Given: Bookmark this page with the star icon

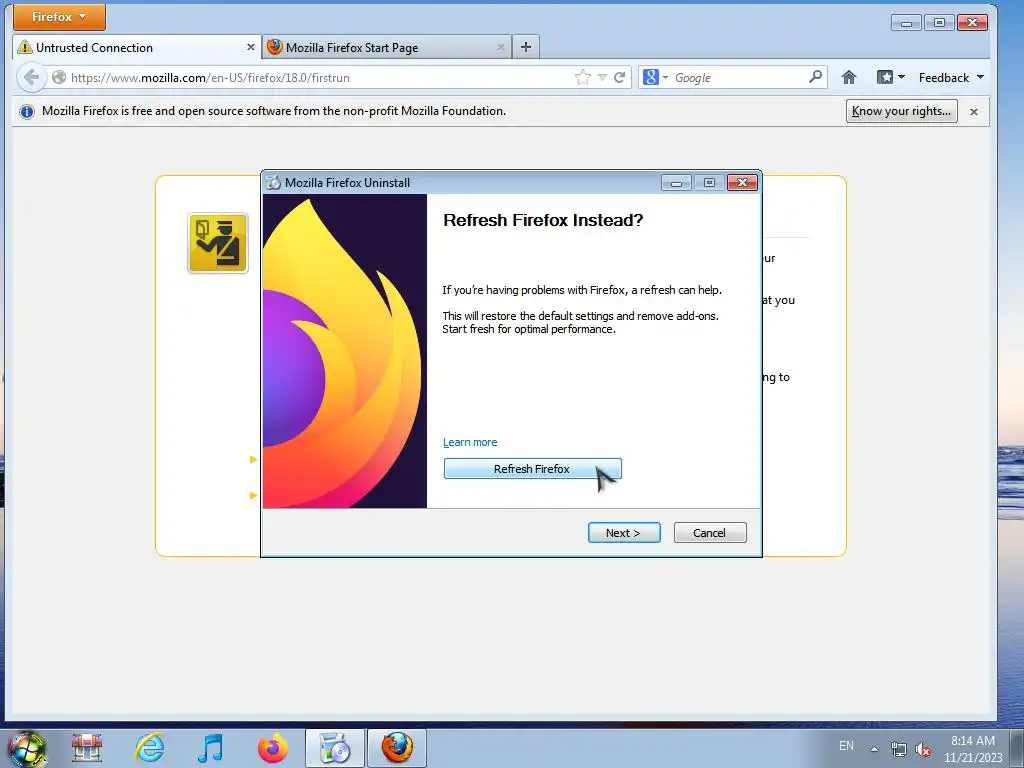Looking at the screenshot, I should pyautogui.click(x=583, y=78).
